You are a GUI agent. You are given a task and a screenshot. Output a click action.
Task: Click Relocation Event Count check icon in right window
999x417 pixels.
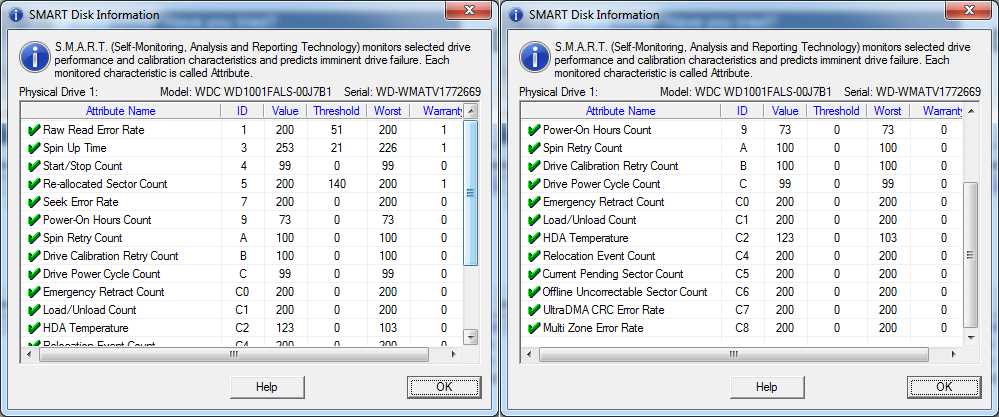pos(534,256)
